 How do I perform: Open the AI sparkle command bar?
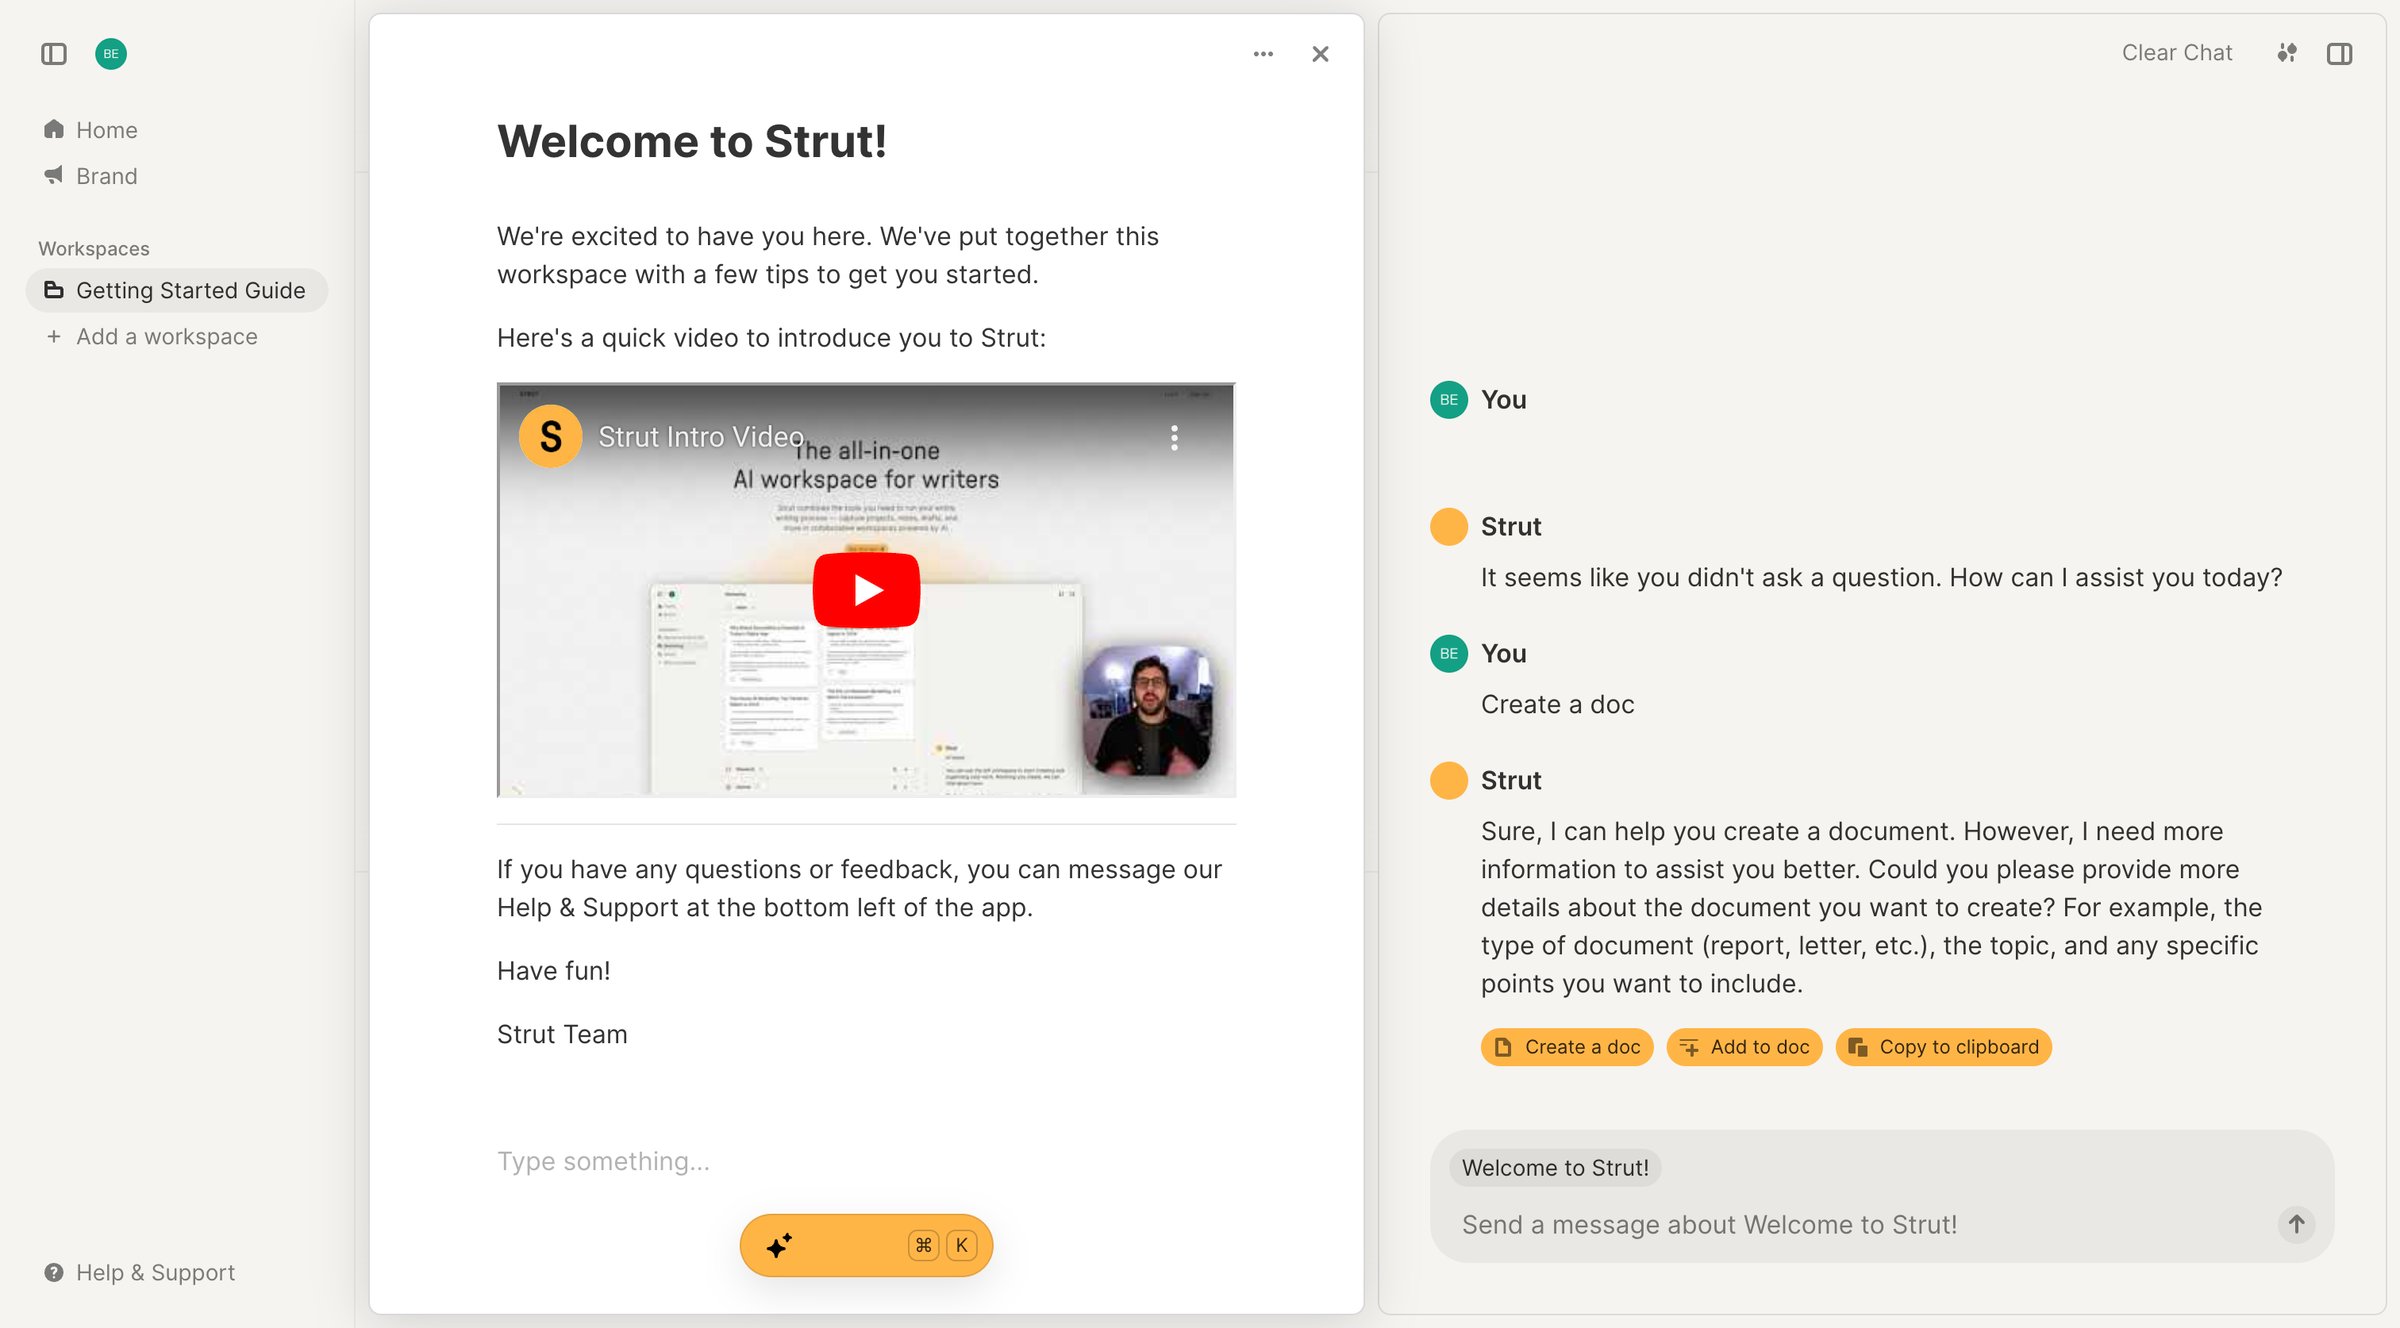tap(866, 1245)
